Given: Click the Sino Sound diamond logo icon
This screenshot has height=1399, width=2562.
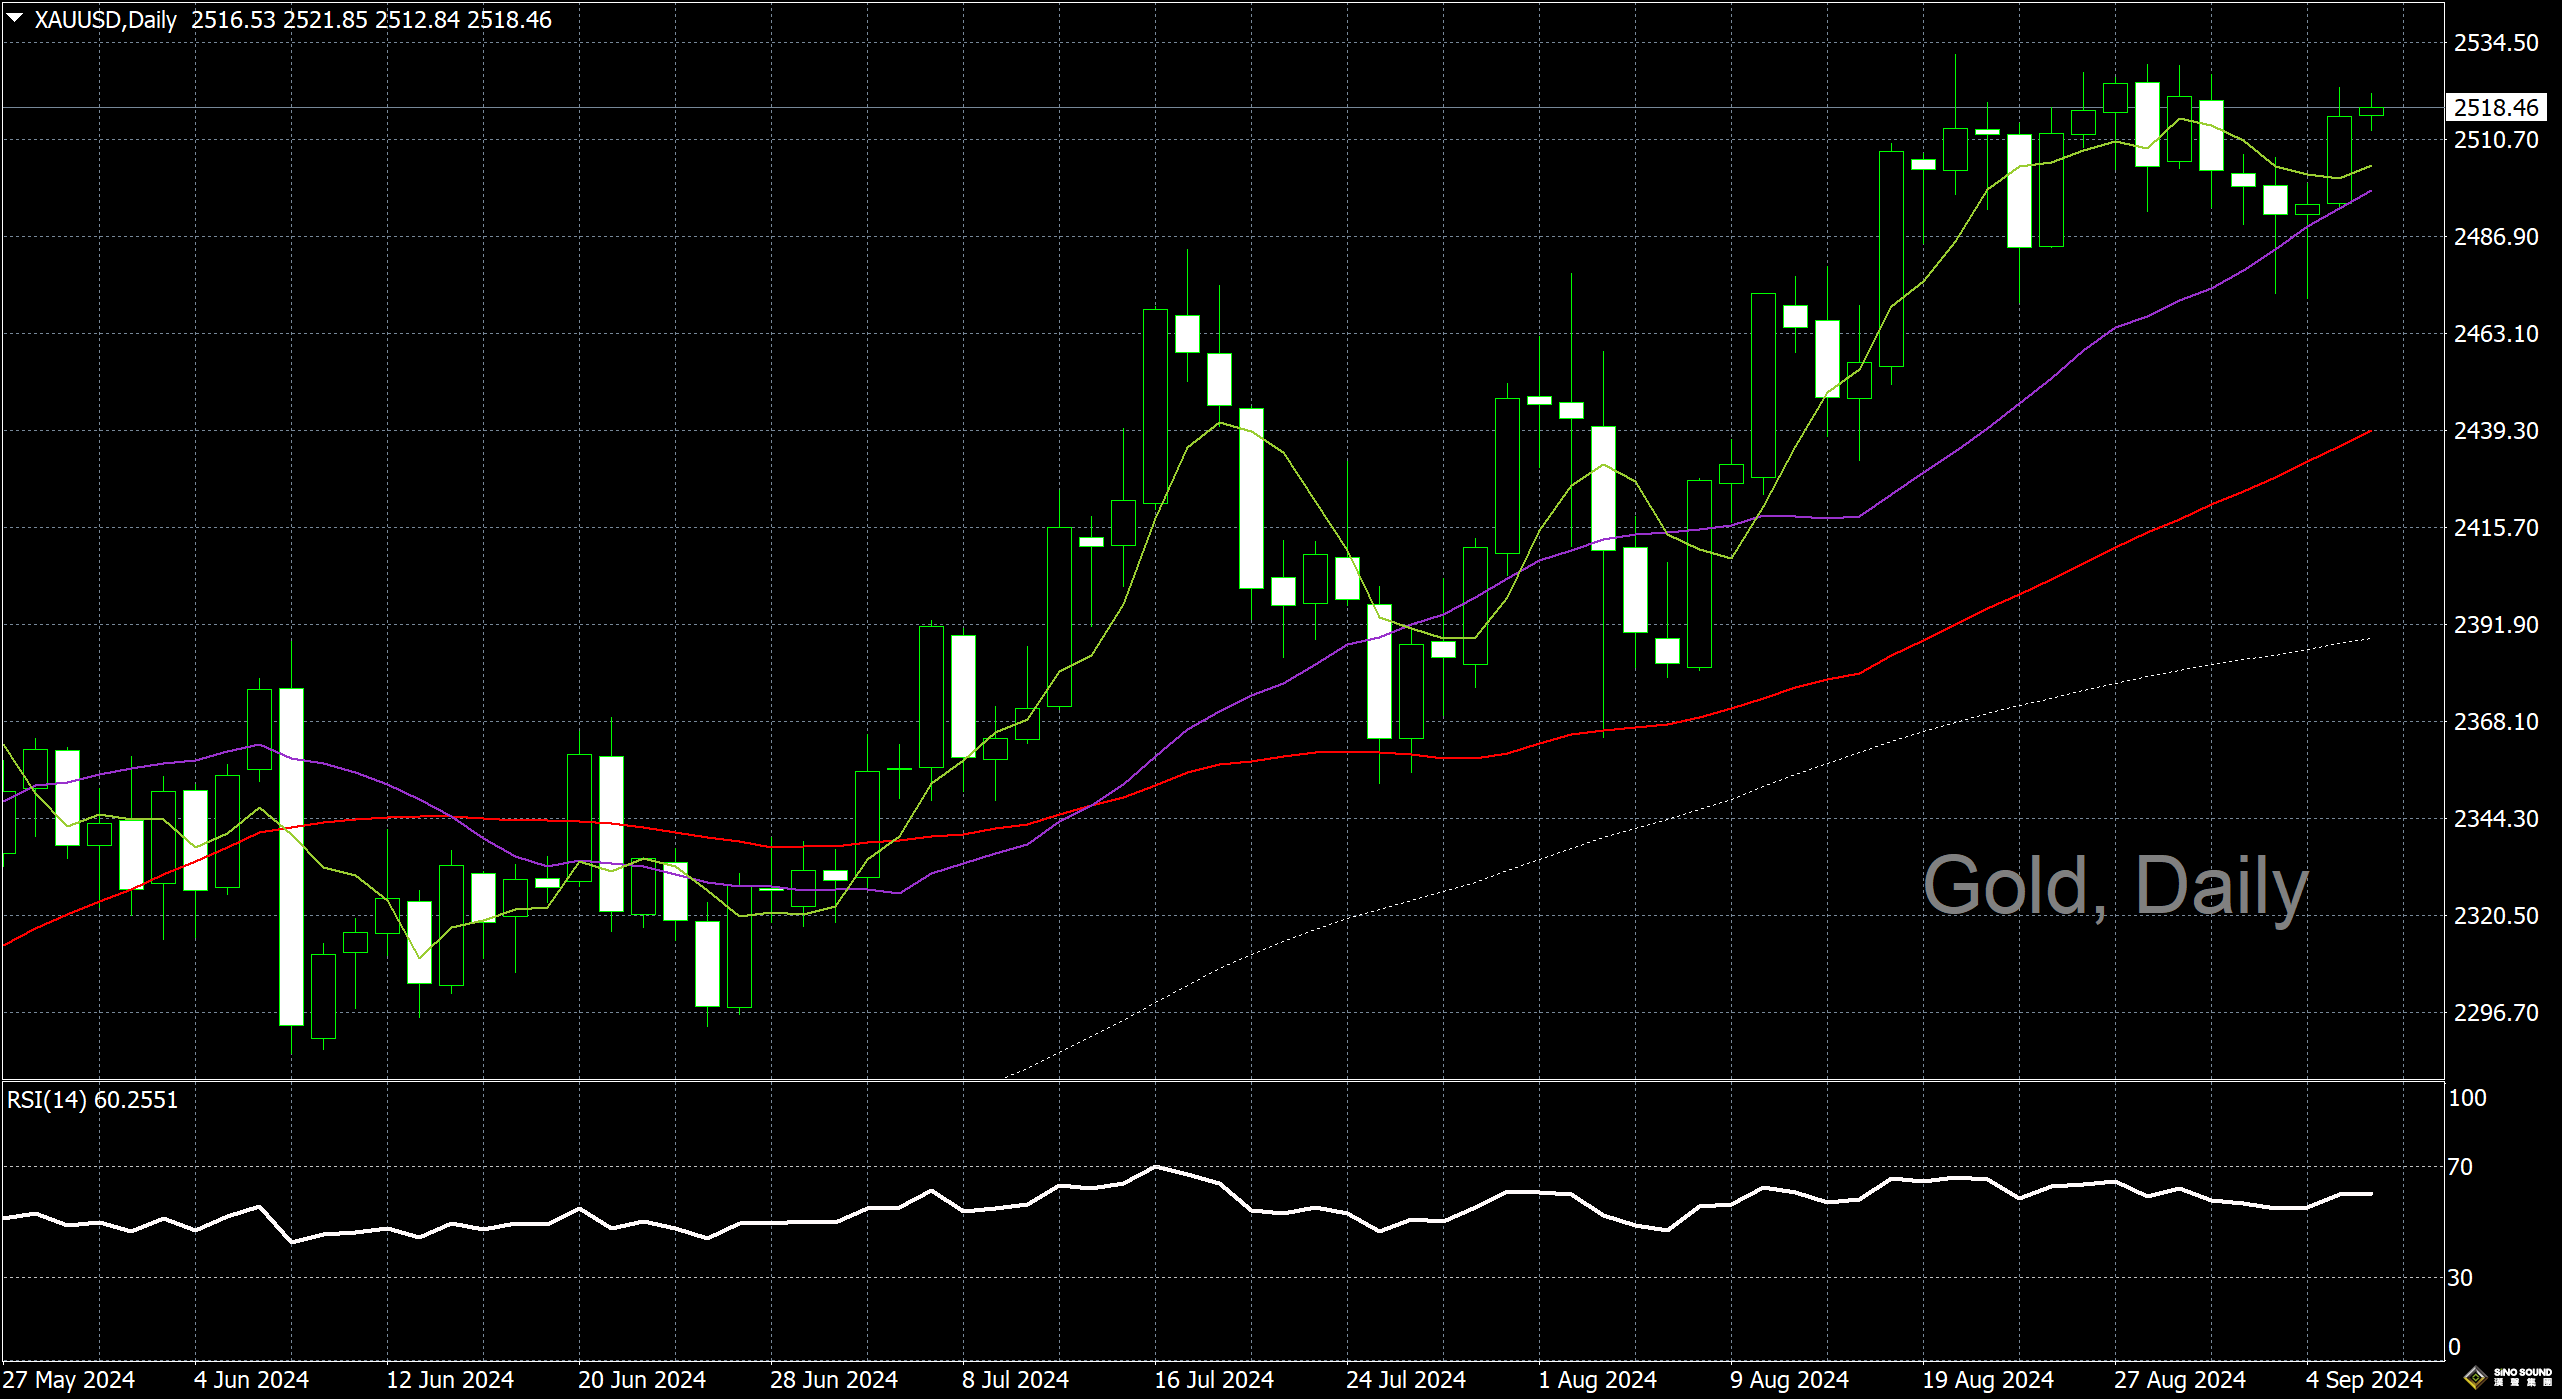Looking at the screenshot, I should pos(2476,1379).
